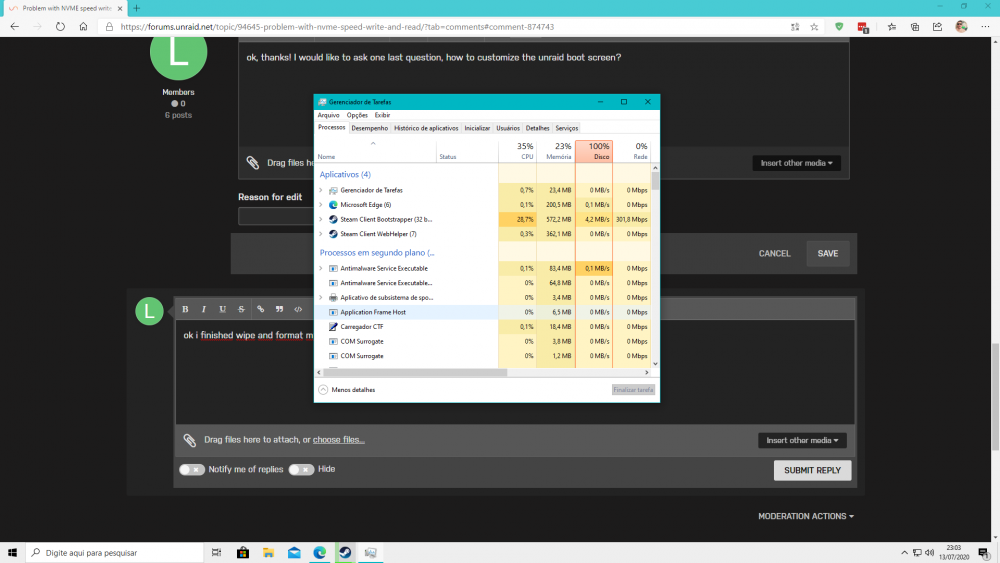1000x563 pixels.
Task: Click the volume speaker tray icon
Action: point(929,553)
